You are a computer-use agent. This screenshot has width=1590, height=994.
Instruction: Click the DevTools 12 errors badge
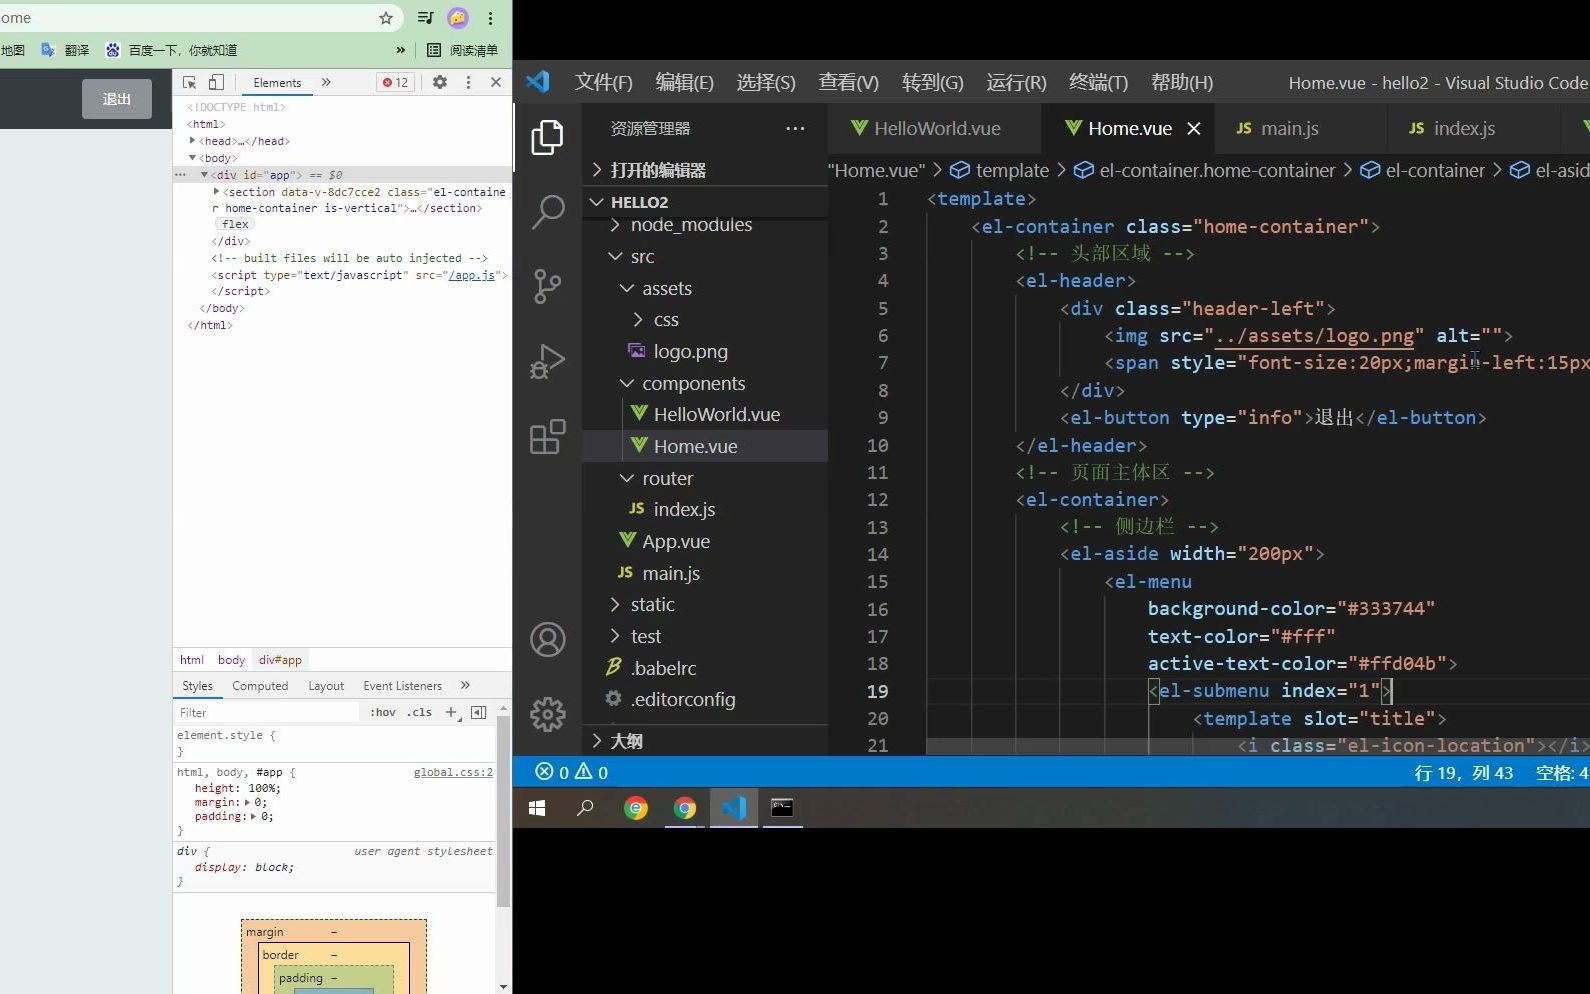[x=396, y=83]
